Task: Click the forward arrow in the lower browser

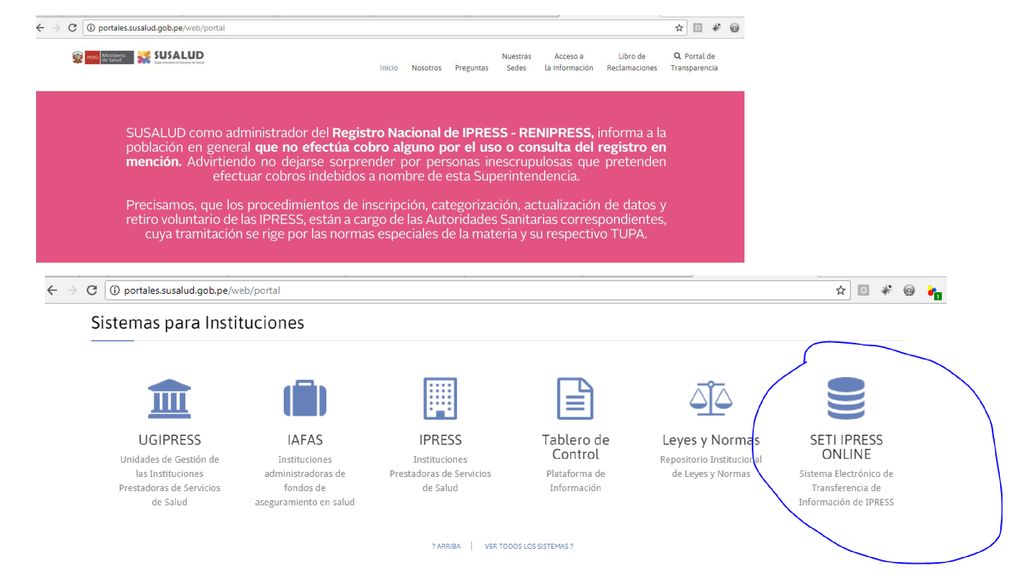Action: point(72,291)
